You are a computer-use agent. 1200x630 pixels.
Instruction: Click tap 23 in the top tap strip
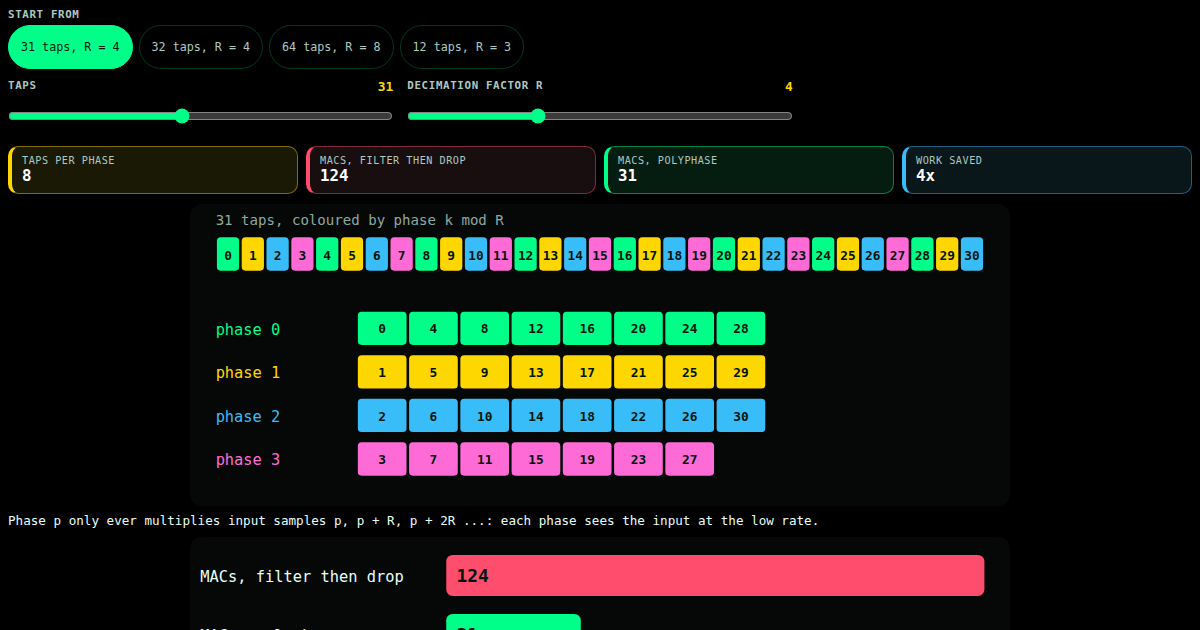(x=798, y=254)
